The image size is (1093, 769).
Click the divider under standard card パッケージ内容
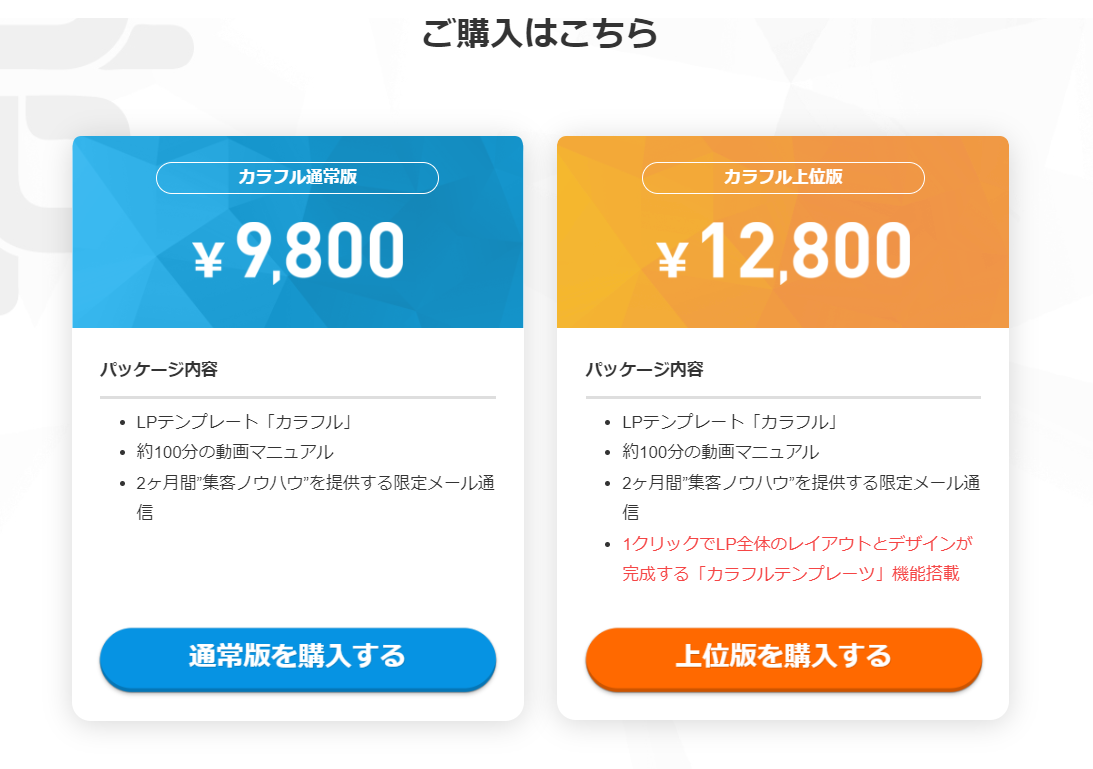pyautogui.click(x=298, y=397)
